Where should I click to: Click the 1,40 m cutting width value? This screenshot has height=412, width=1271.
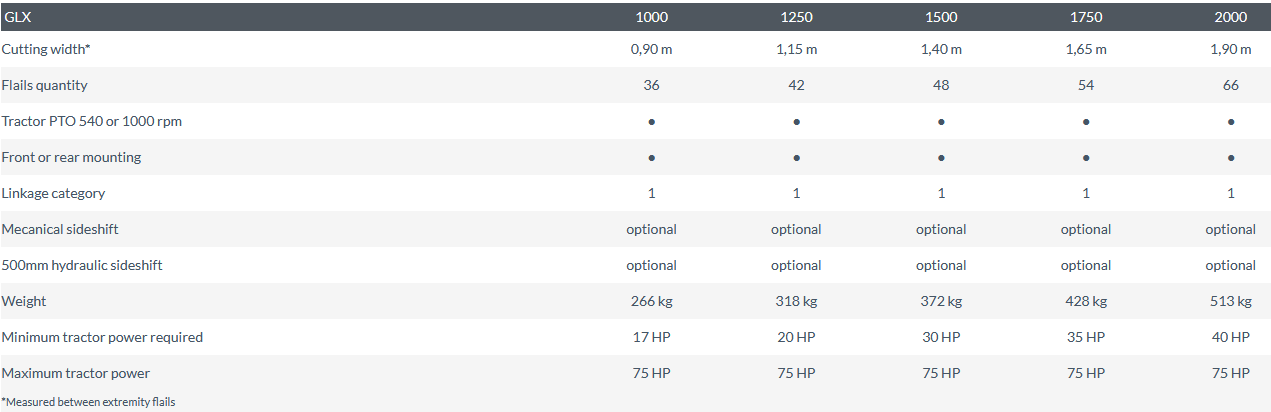tap(941, 49)
